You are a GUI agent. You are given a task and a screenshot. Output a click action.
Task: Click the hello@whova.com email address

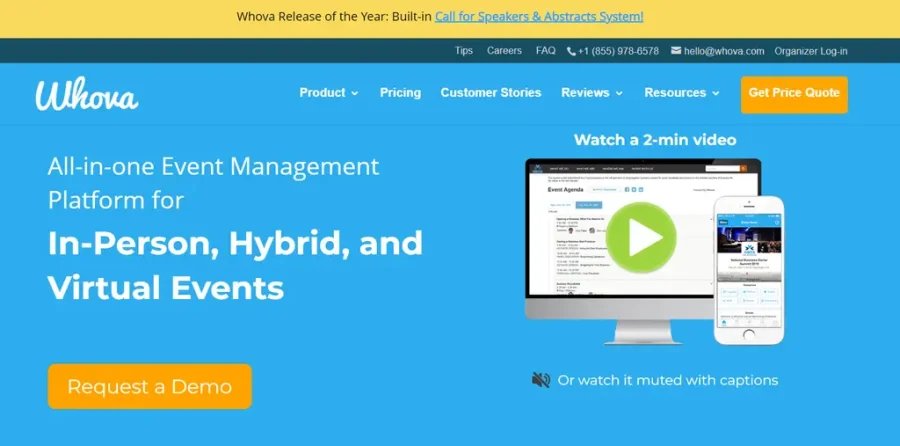(x=725, y=51)
